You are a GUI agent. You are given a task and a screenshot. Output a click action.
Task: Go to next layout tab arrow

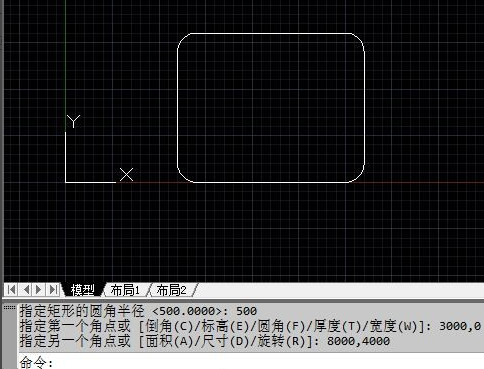click(39, 289)
